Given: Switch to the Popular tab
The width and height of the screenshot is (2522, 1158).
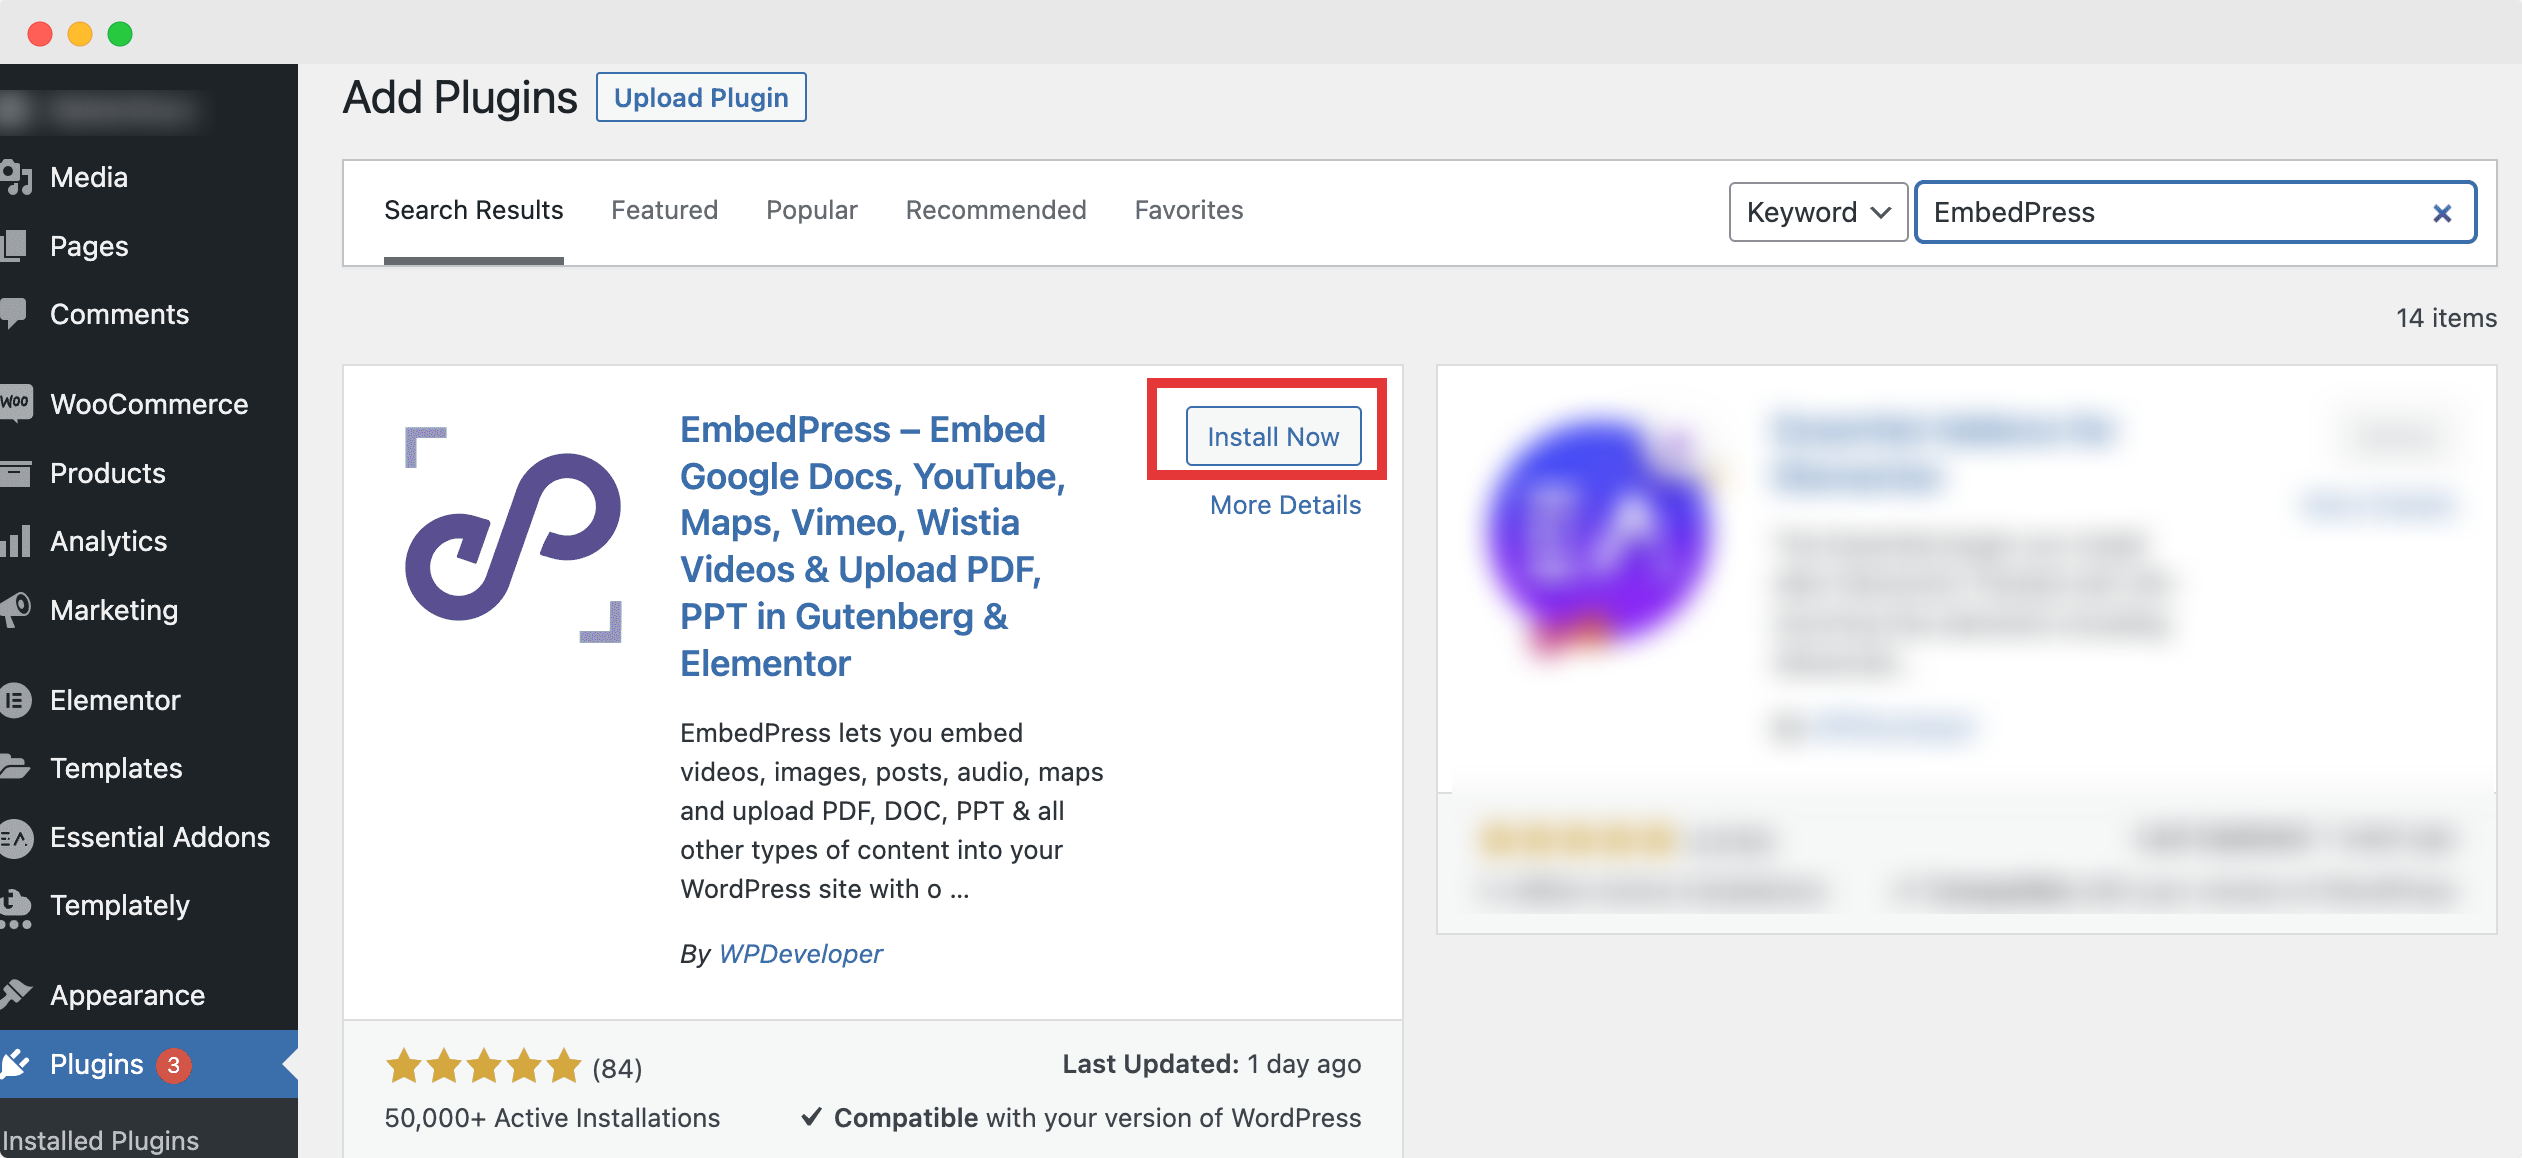Looking at the screenshot, I should pos(812,209).
